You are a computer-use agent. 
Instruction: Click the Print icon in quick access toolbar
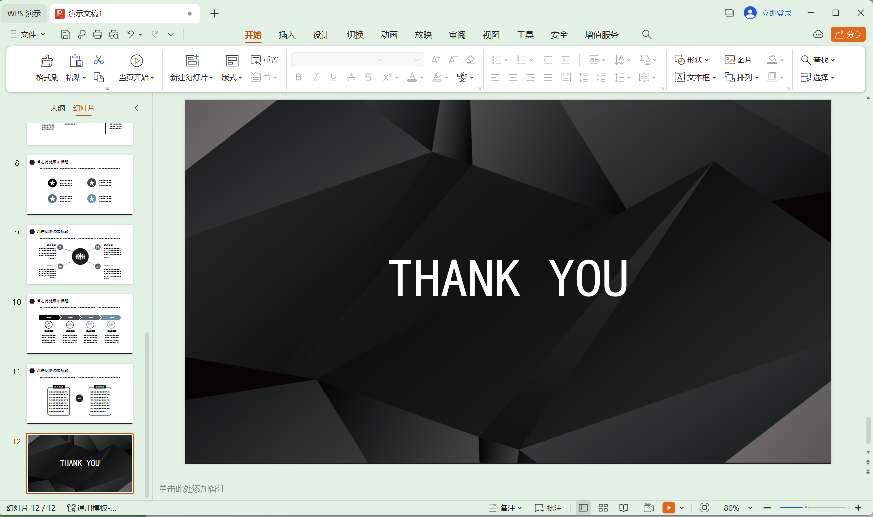coord(97,35)
